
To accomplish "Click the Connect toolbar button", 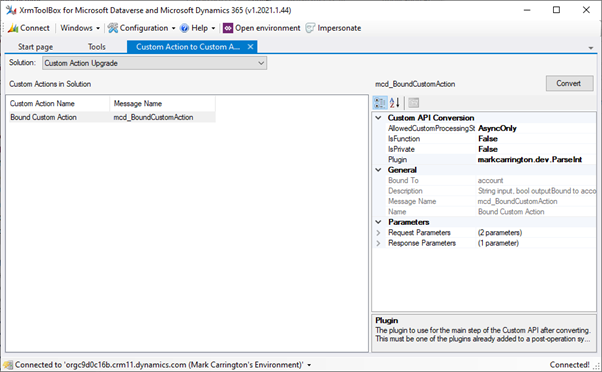I will click(29, 28).
